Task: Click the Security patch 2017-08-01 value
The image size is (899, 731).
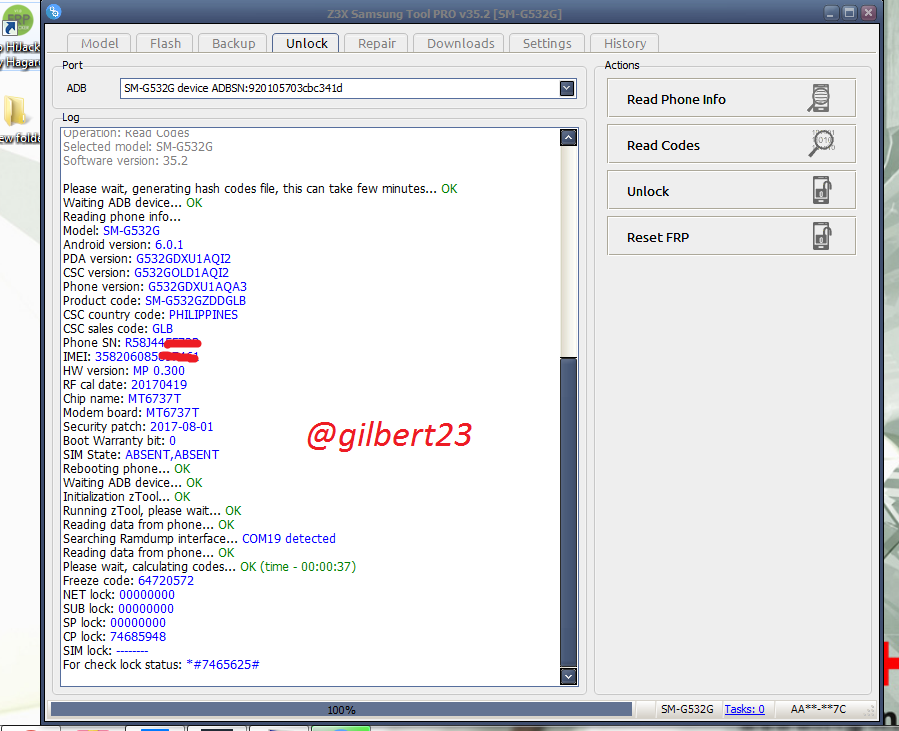Action: pyautogui.click(x=181, y=427)
